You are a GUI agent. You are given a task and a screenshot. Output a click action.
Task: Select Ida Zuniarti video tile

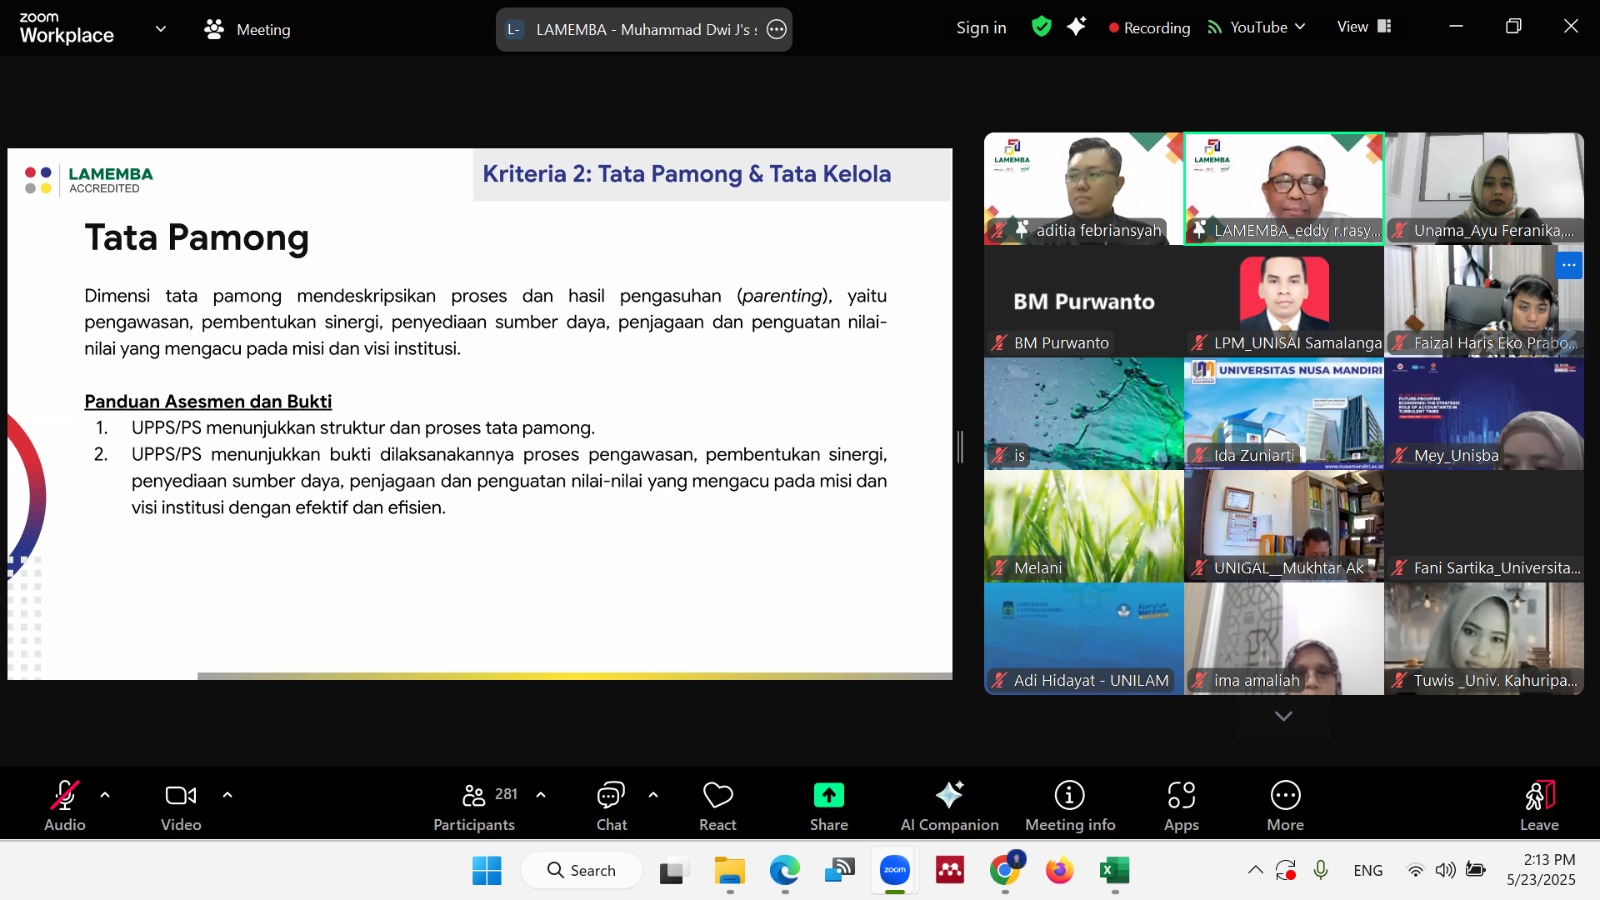[1284, 414]
